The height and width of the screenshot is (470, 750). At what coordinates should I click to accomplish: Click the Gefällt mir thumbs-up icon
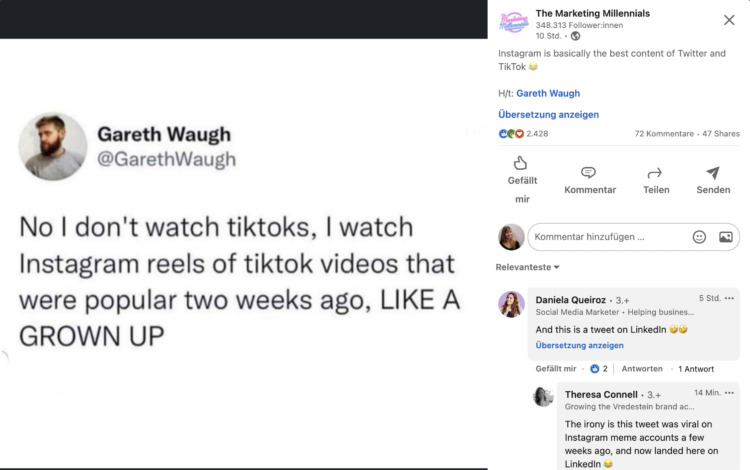pos(520,163)
